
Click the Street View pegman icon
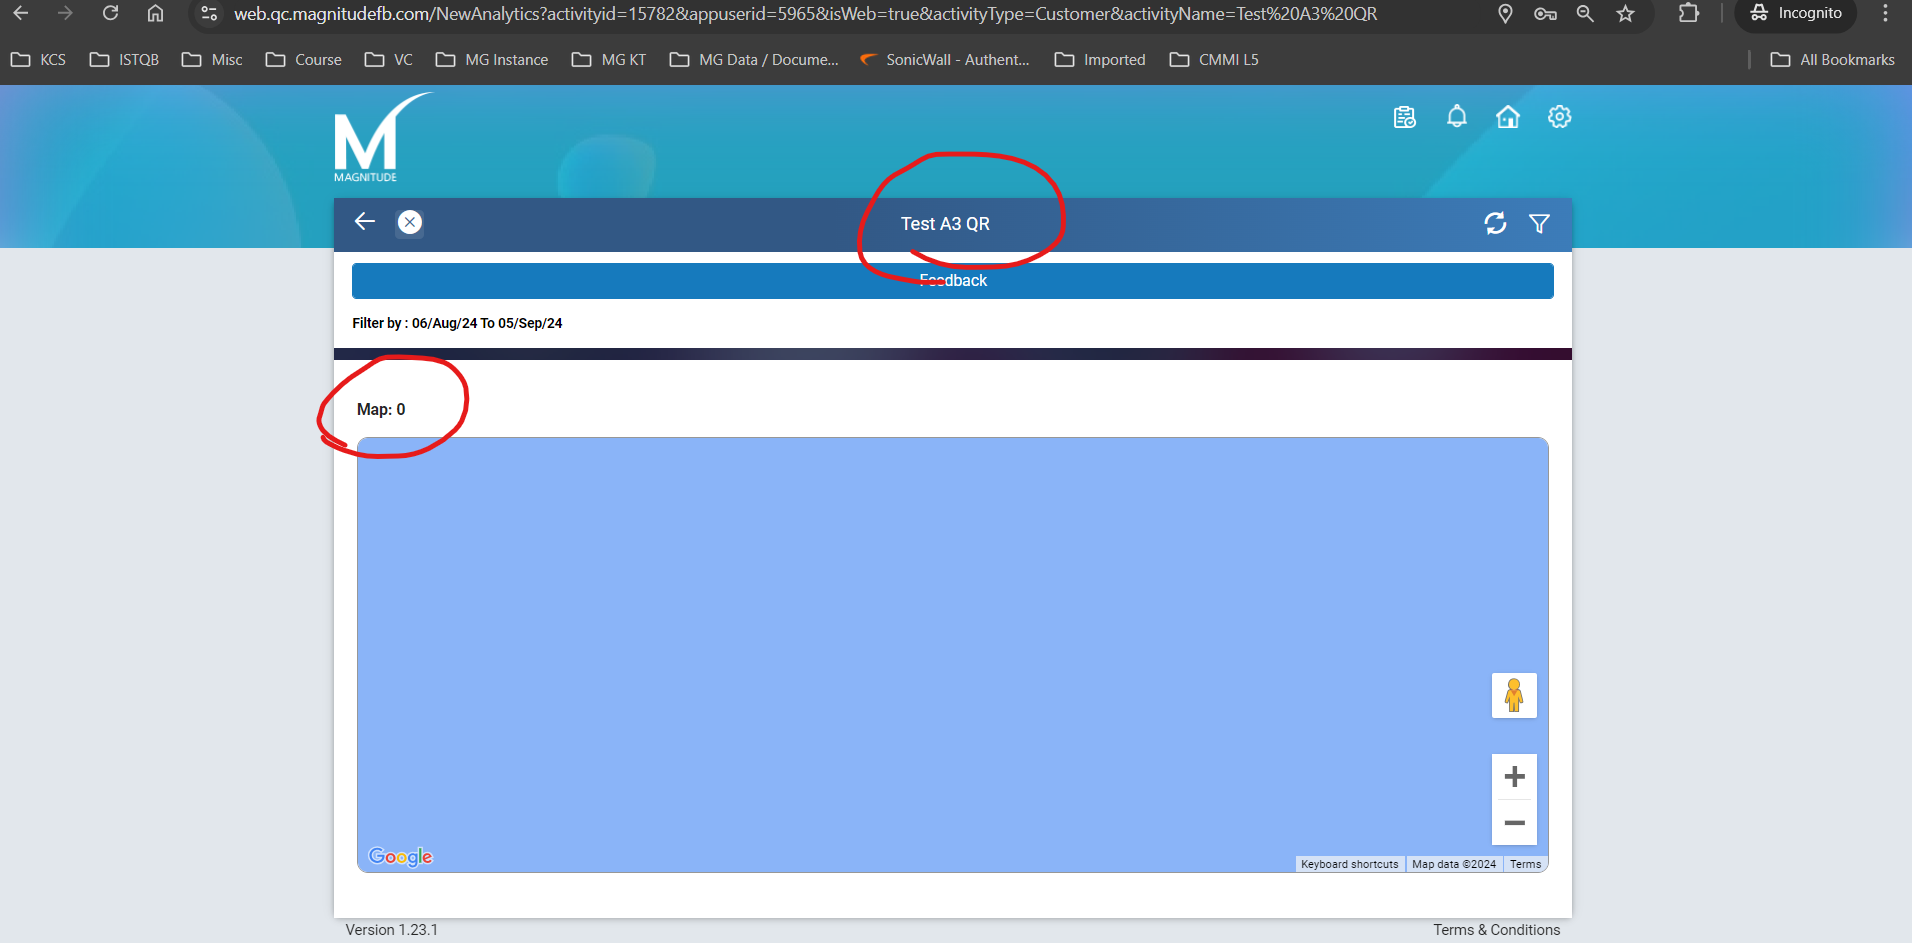1514,695
